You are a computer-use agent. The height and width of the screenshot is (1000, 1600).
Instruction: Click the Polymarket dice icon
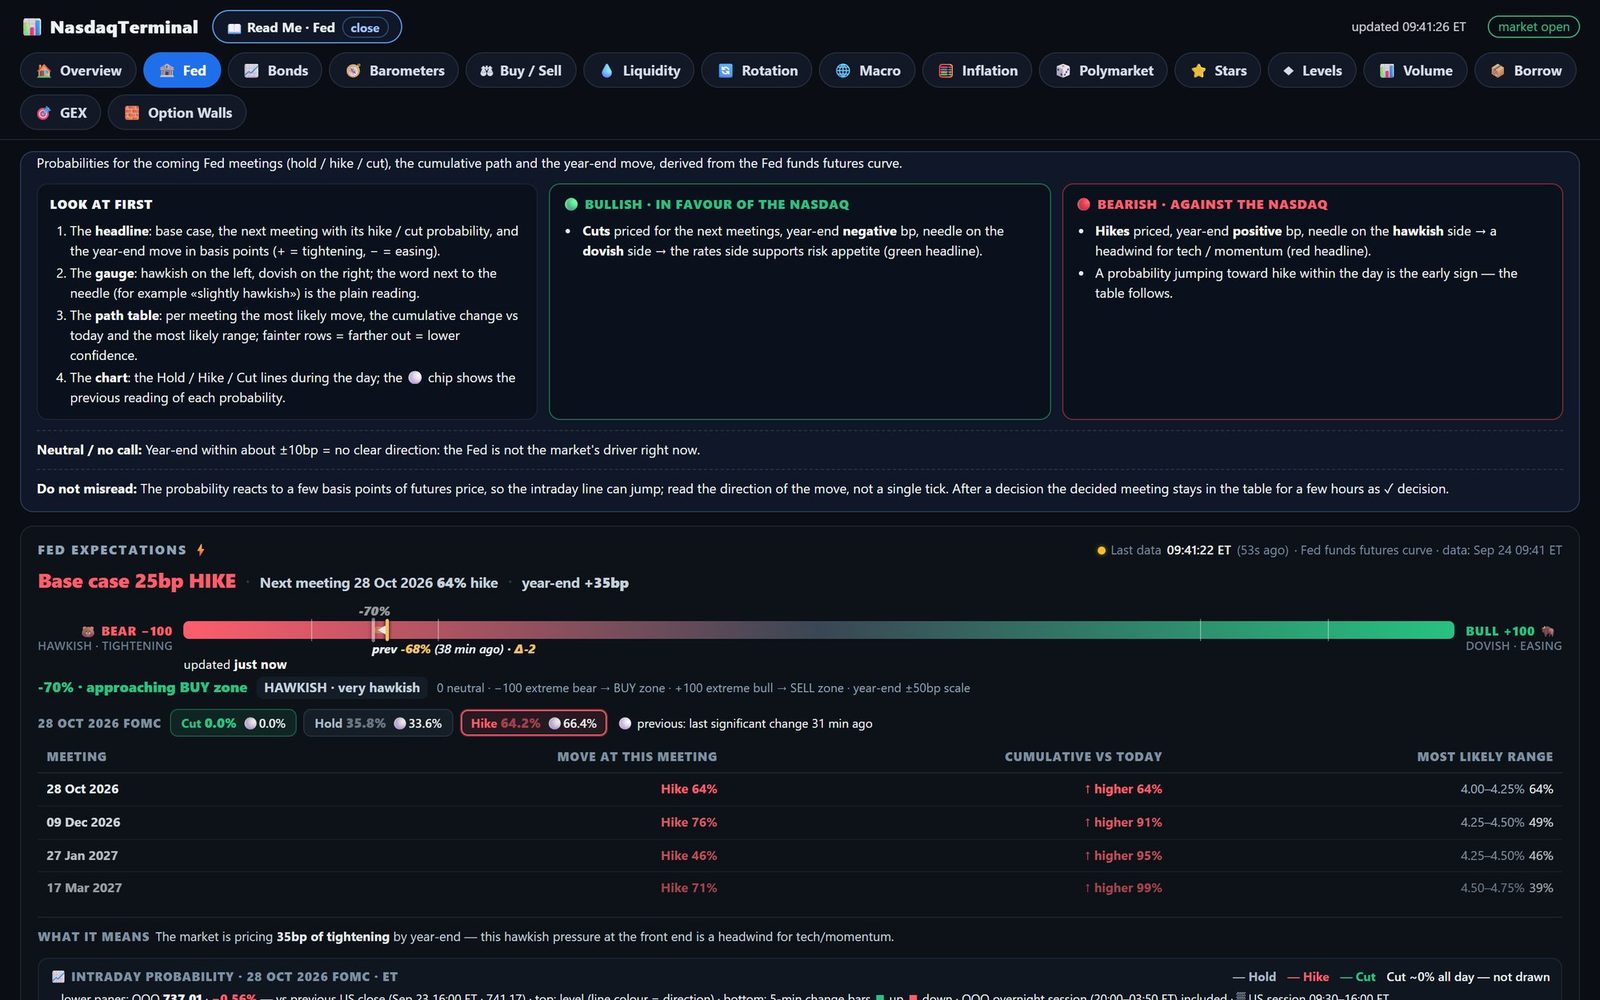[x=1063, y=71]
